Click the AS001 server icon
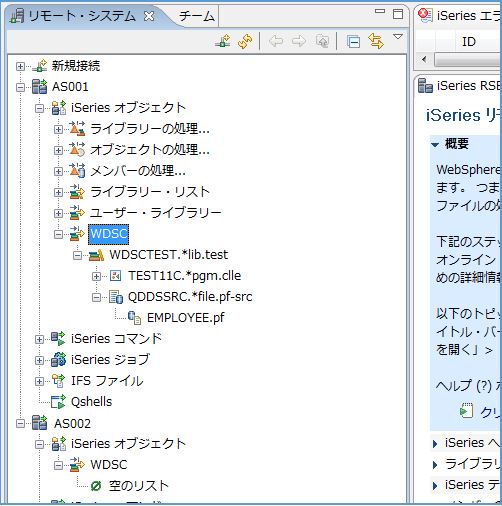502x506 pixels. click(40, 87)
